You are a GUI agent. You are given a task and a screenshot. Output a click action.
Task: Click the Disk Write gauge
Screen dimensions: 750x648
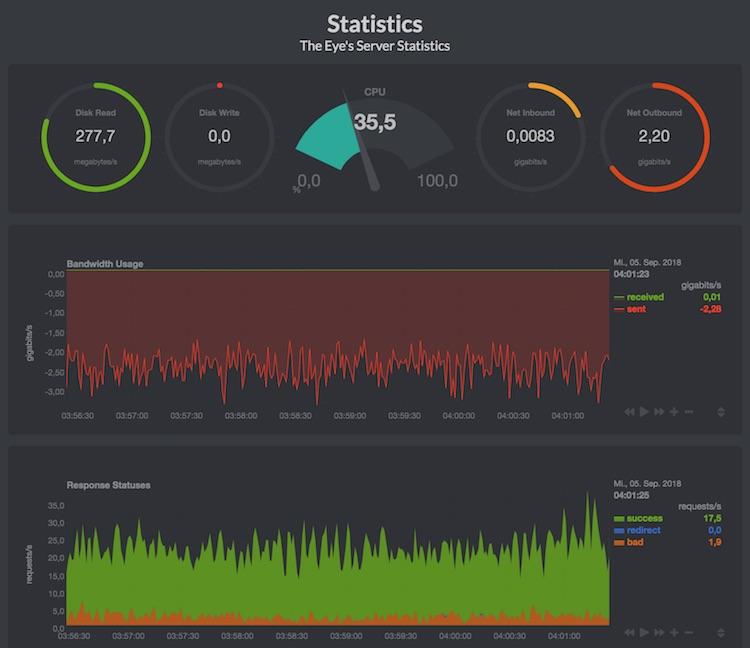click(x=220, y=137)
